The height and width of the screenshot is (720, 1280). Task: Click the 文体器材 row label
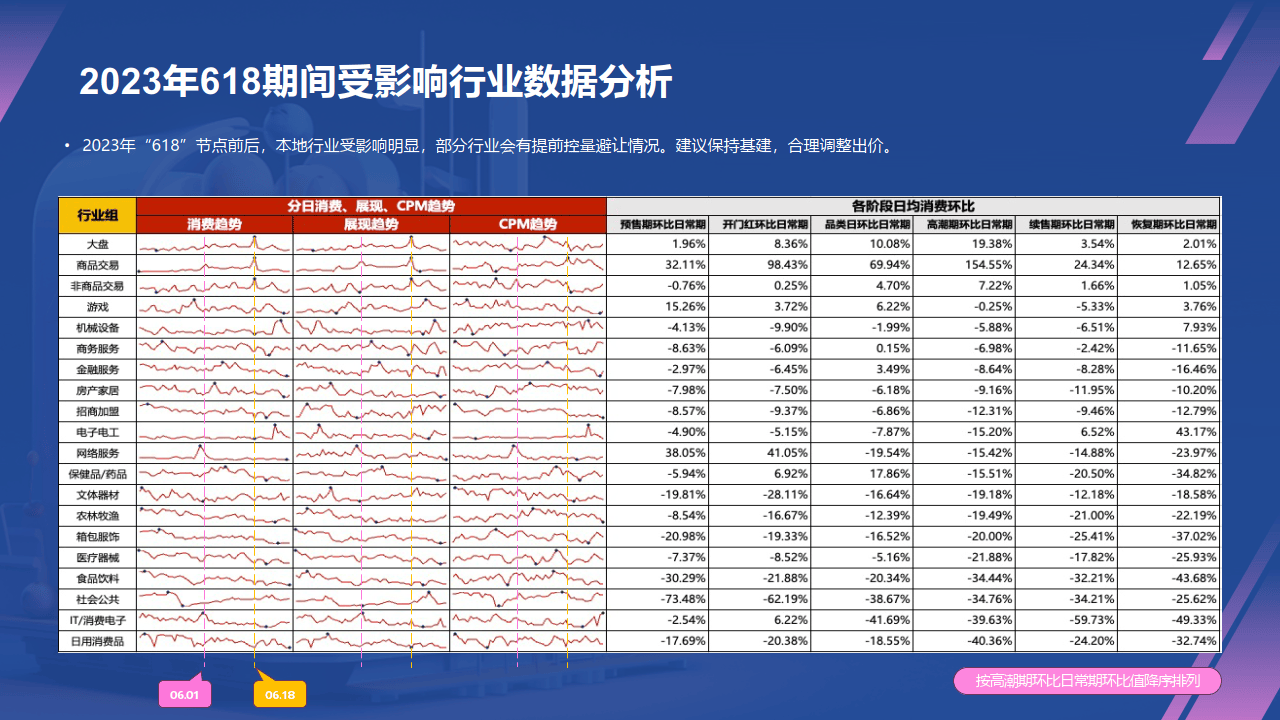(98, 495)
